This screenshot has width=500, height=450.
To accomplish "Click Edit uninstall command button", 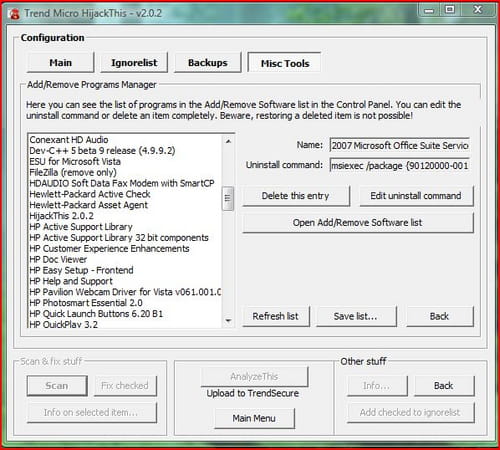I will tap(416, 196).
